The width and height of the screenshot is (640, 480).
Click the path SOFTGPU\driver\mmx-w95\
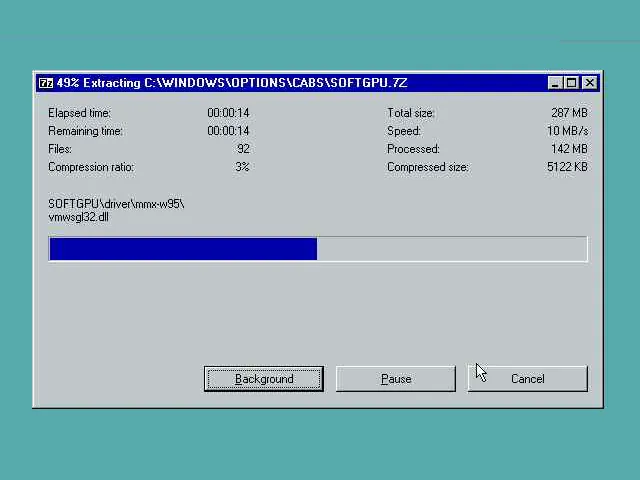point(116,204)
